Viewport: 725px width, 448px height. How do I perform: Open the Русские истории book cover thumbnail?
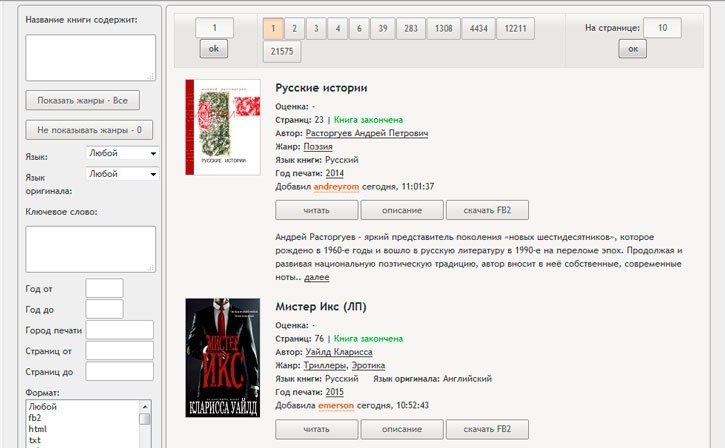(222, 128)
